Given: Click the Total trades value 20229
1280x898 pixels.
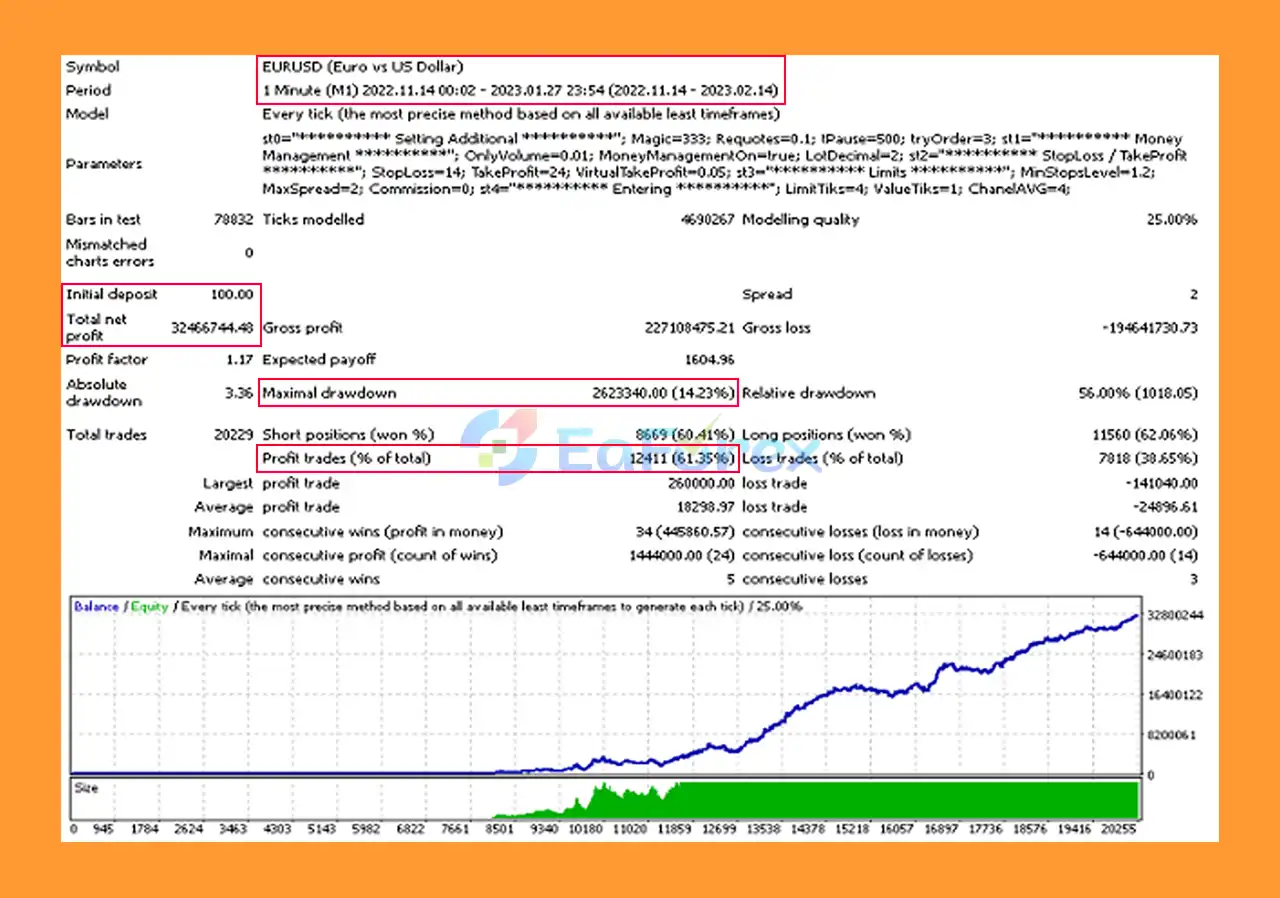Looking at the screenshot, I should pyautogui.click(x=232, y=435).
